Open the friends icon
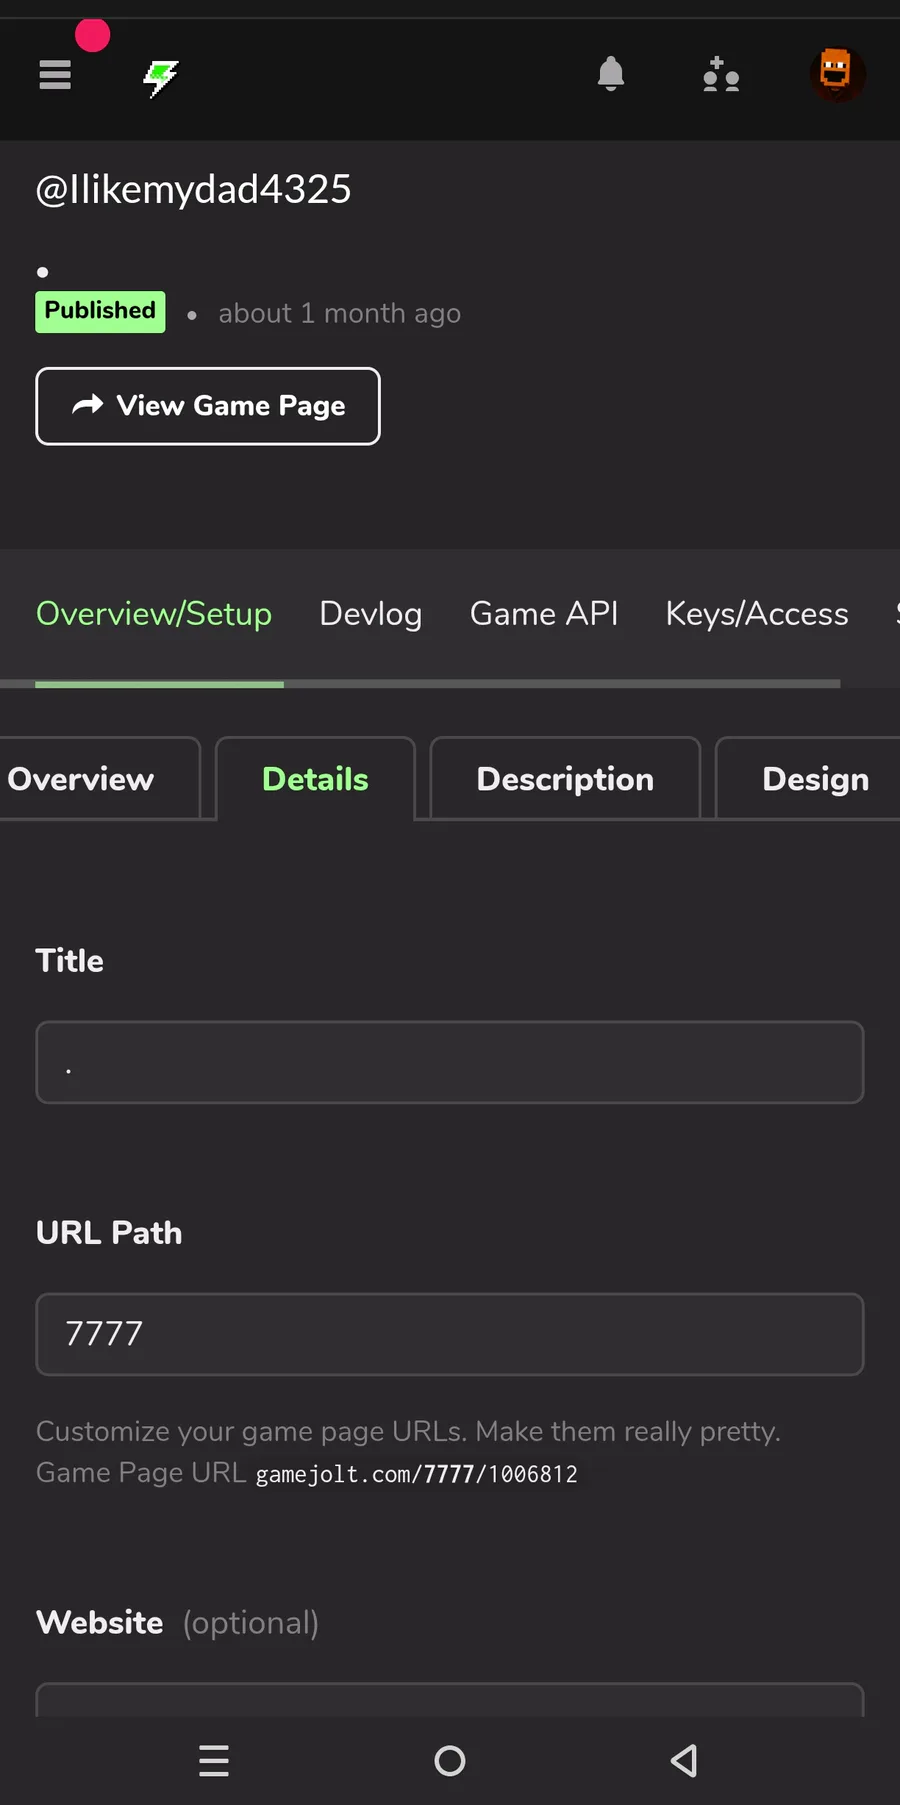This screenshot has width=900, height=1805. pos(721,75)
